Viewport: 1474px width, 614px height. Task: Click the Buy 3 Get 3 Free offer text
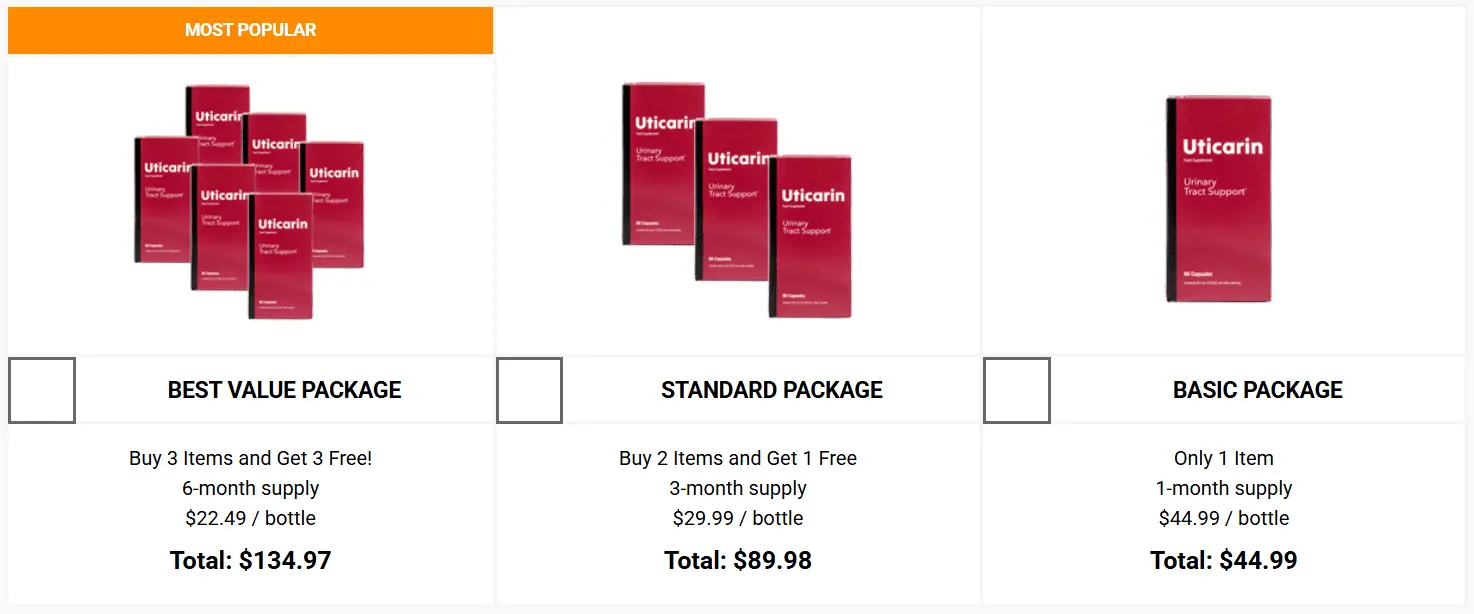point(250,459)
